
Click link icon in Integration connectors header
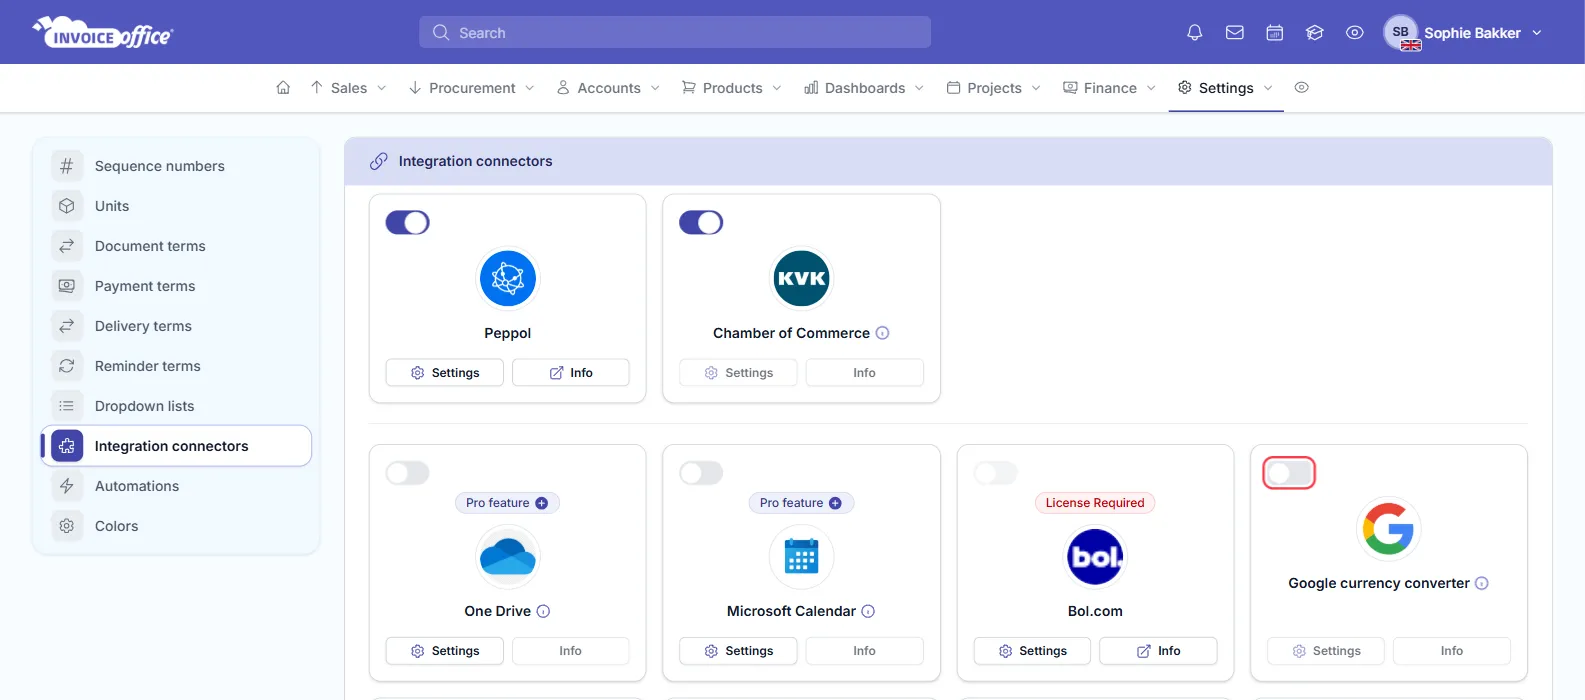click(x=378, y=161)
